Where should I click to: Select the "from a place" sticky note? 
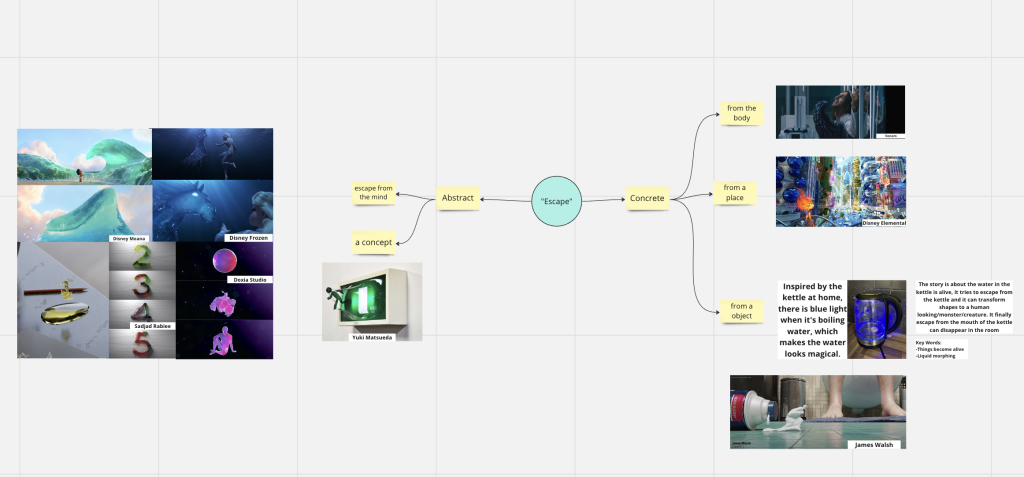tap(735, 193)
